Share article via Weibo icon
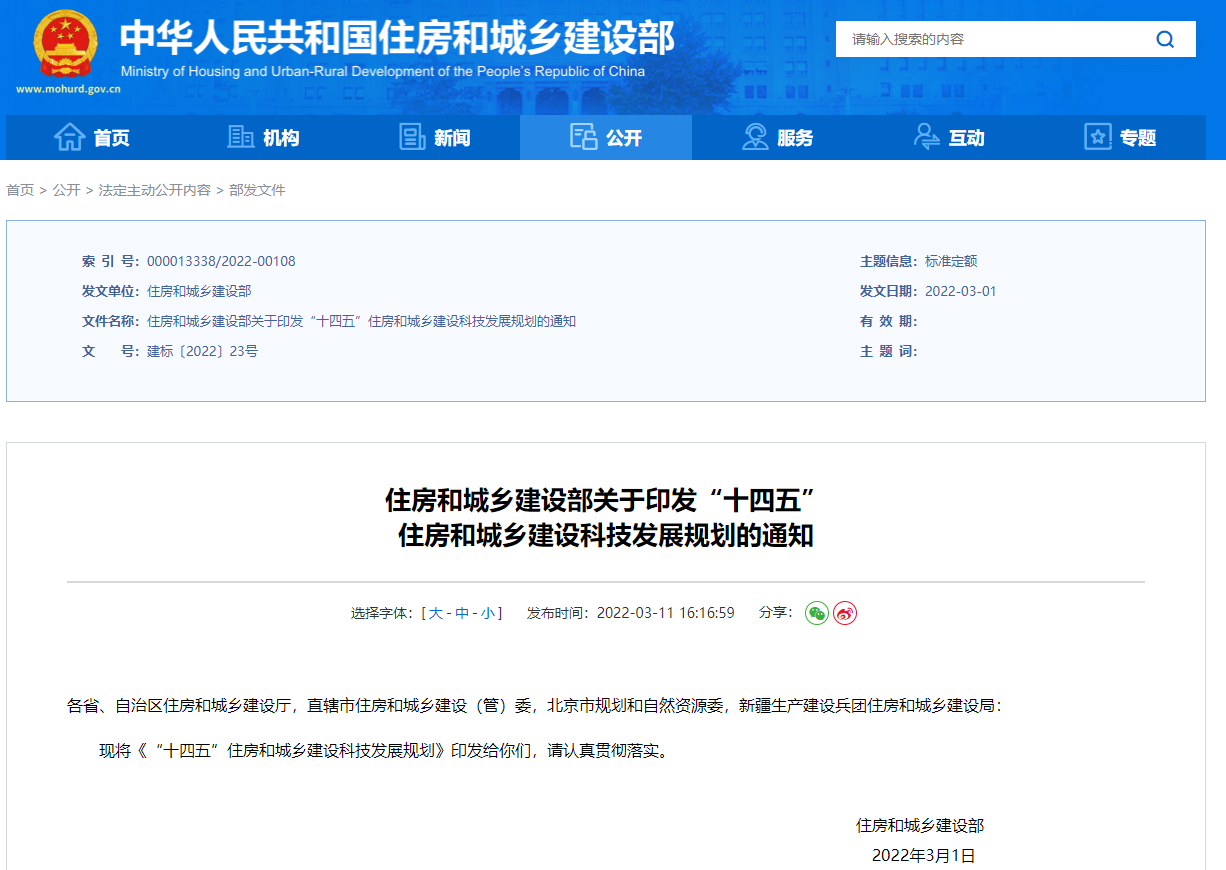The width and height of the screenshot is (1226, 870). click(845, 613)
